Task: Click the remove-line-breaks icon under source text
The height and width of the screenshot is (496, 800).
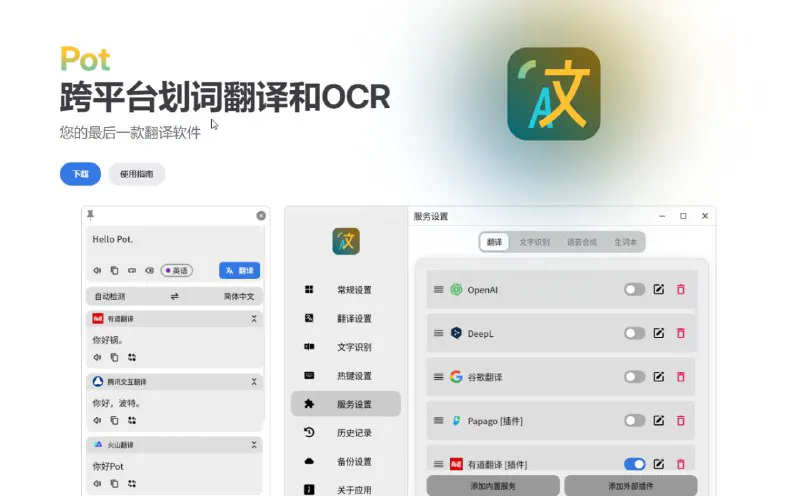Action: 132,270
